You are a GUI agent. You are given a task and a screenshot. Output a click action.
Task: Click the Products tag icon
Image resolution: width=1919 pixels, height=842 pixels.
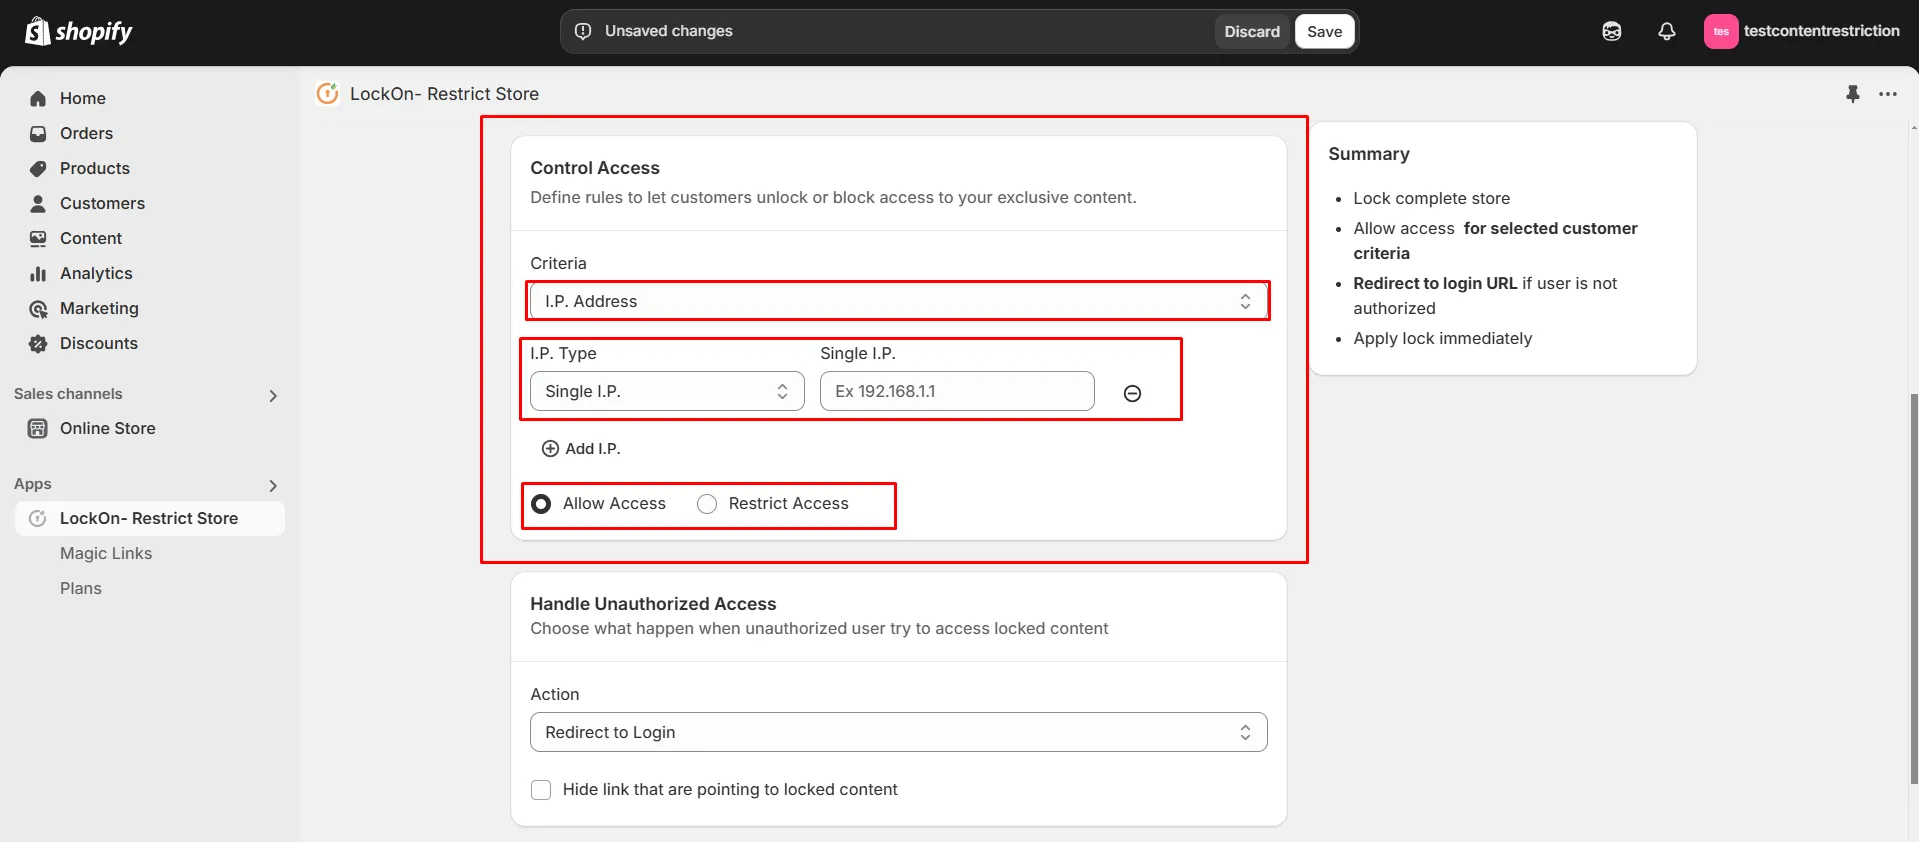point(38,168)
